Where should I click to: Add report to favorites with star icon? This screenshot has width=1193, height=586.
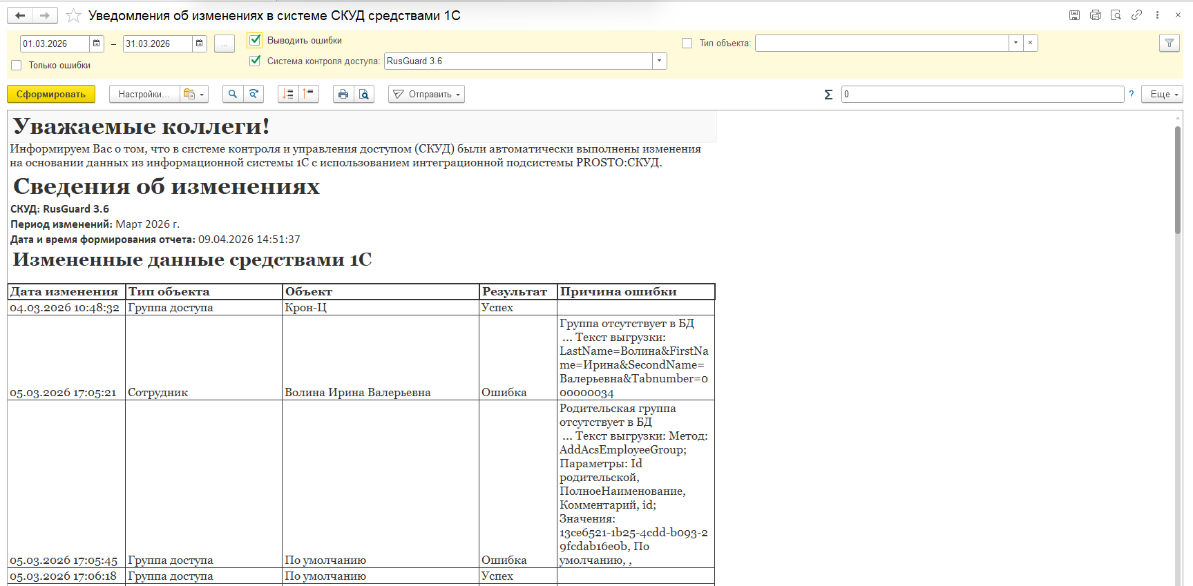point(73,16)
